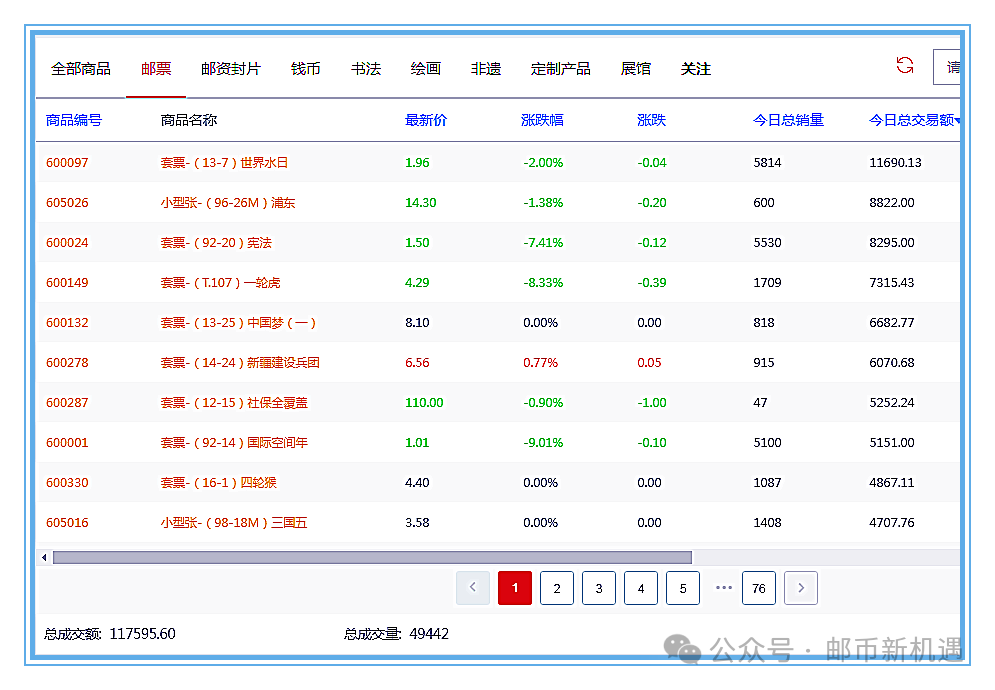This screenshot has height=690, width=995.
Task: Open 套票-(92-20)宪法 item
Action: [x=216, y=242]
